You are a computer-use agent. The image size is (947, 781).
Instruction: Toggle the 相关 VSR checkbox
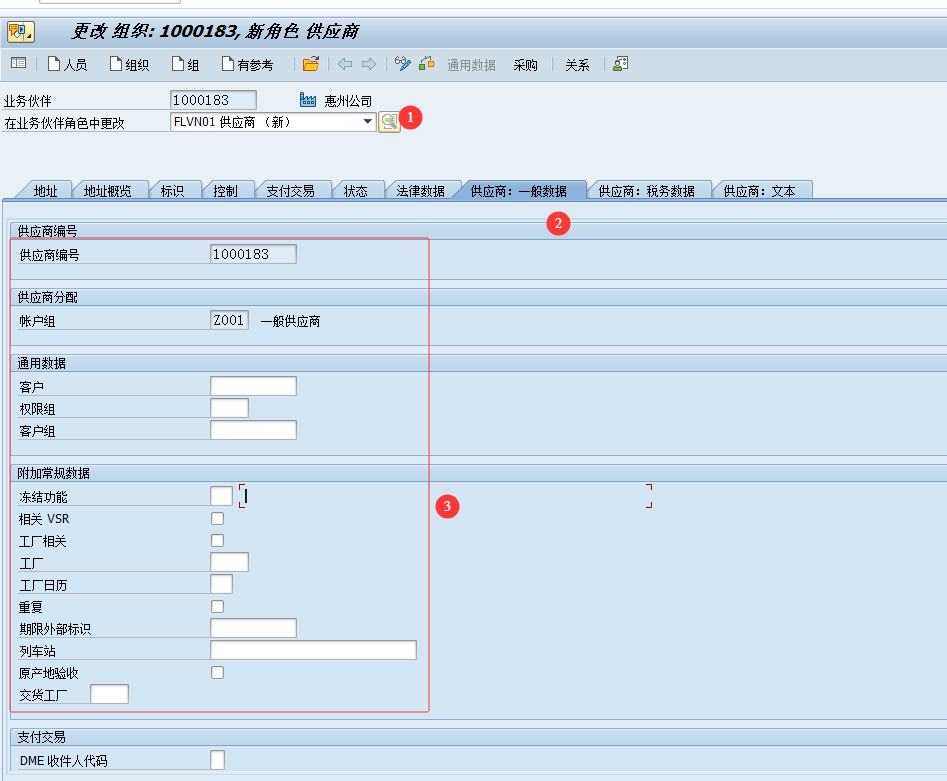click(217, 519)
